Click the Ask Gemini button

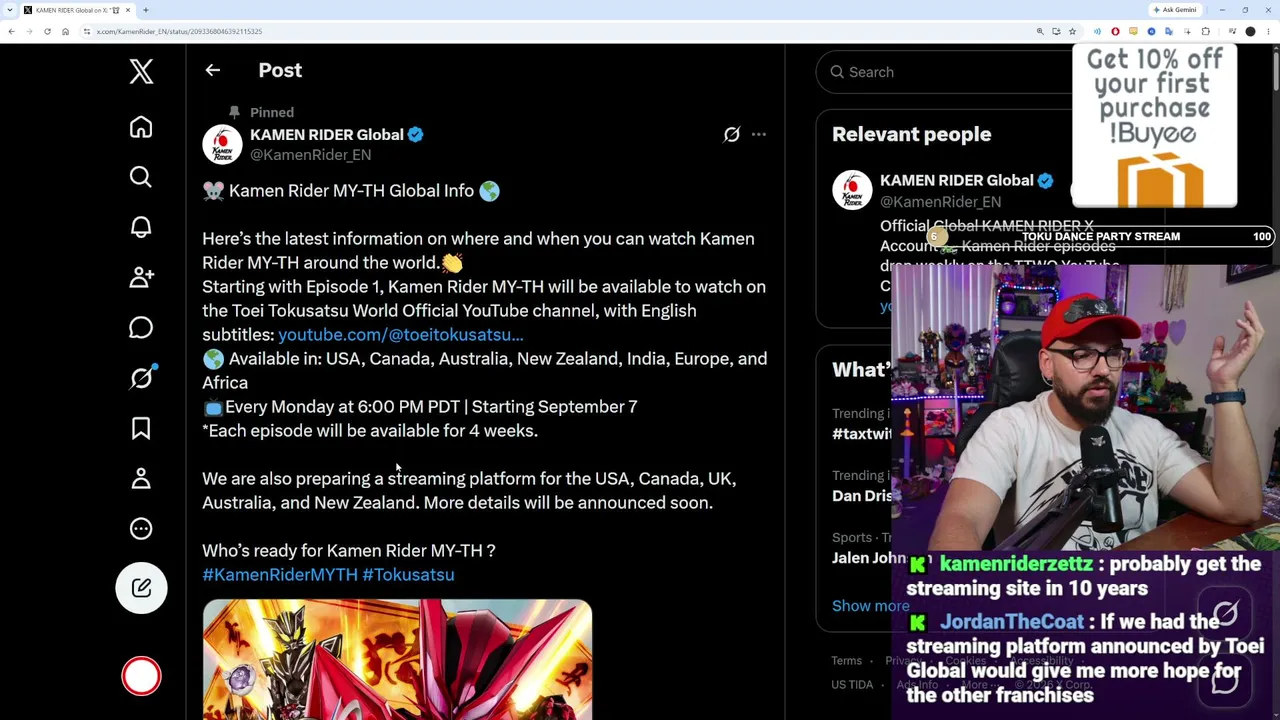1175,10
